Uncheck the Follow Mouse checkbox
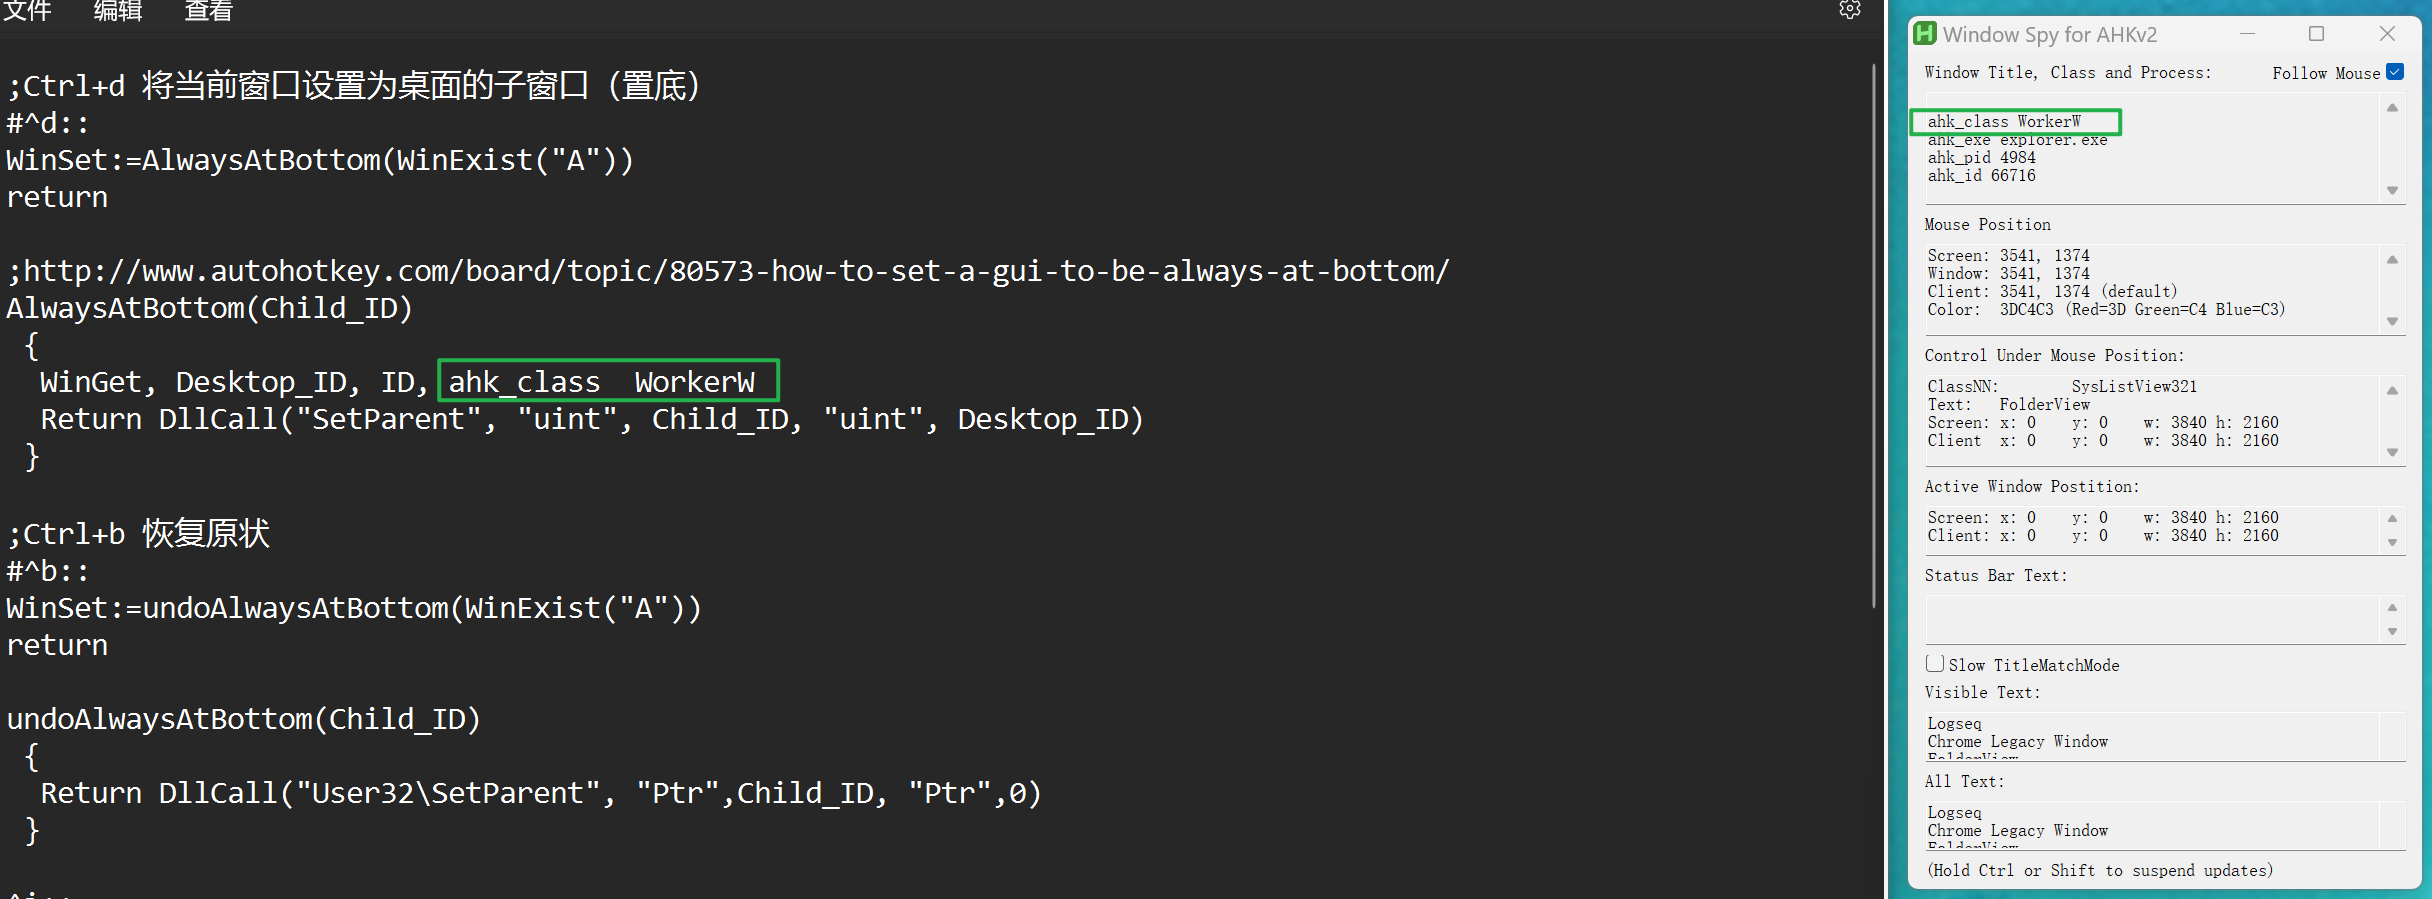 point(2395,72)
